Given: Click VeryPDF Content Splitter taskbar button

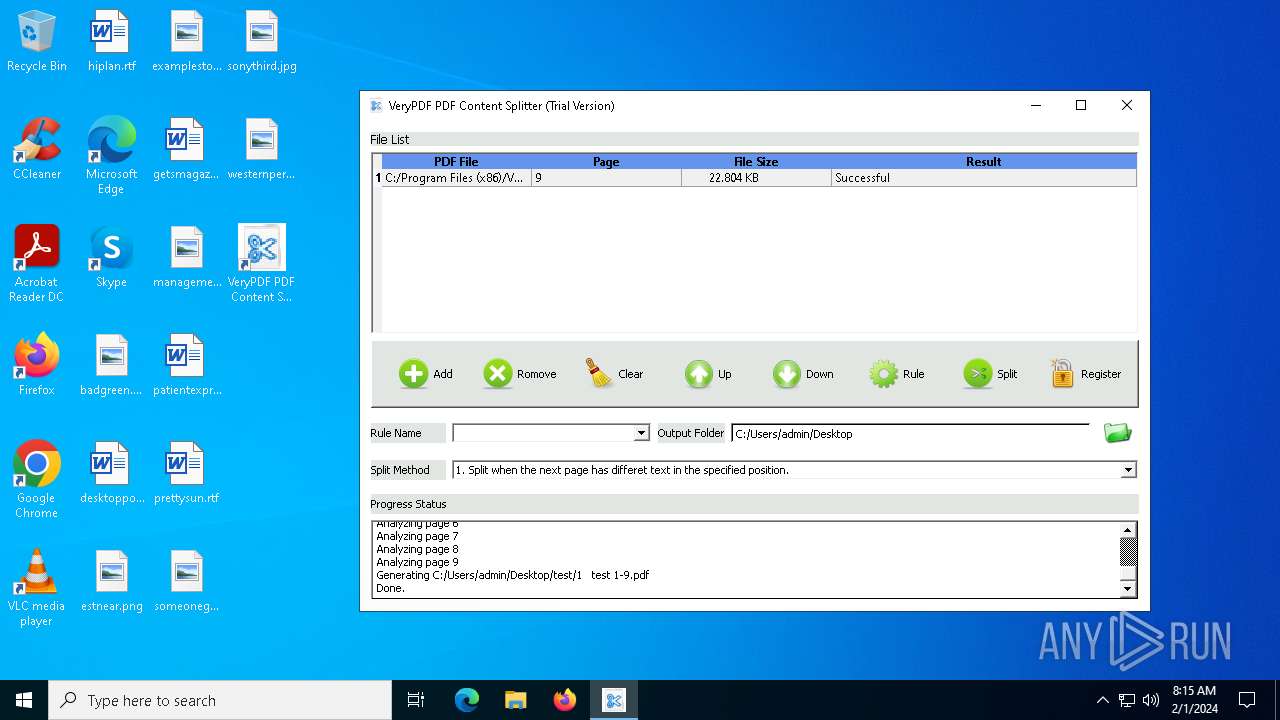Looking at the screenshot, I should click(x=614, y=700).
